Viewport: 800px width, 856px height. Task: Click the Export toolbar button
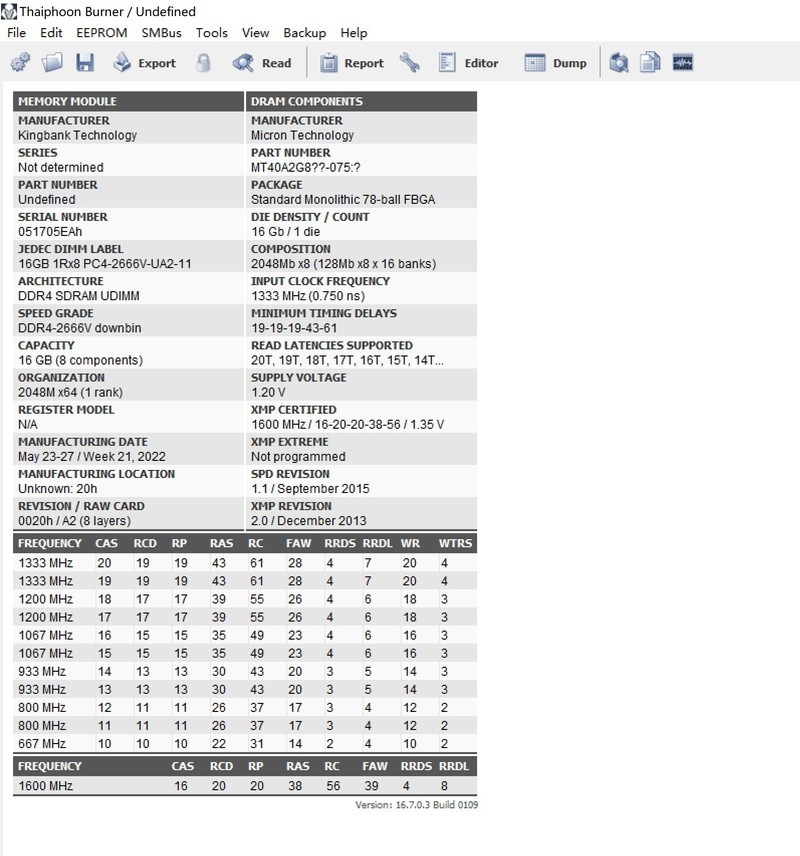145,63
